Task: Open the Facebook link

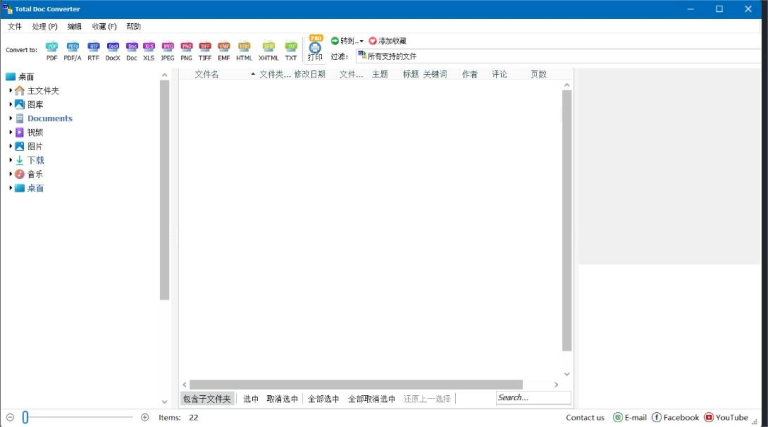Action: pyautogui.click(x=675, y=417)
